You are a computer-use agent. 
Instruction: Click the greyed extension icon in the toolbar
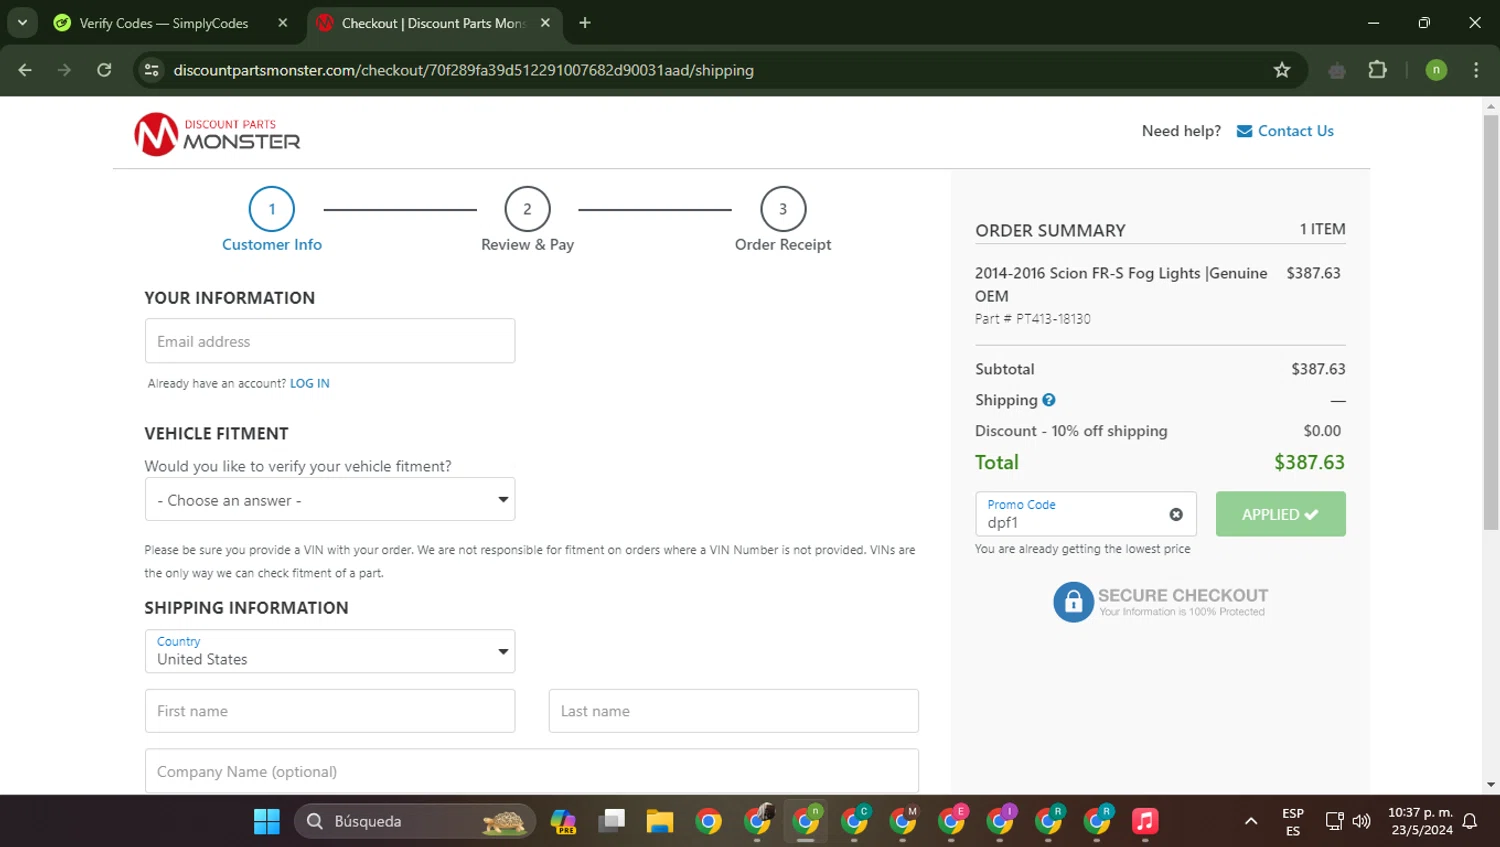(x=1337, y=70)
